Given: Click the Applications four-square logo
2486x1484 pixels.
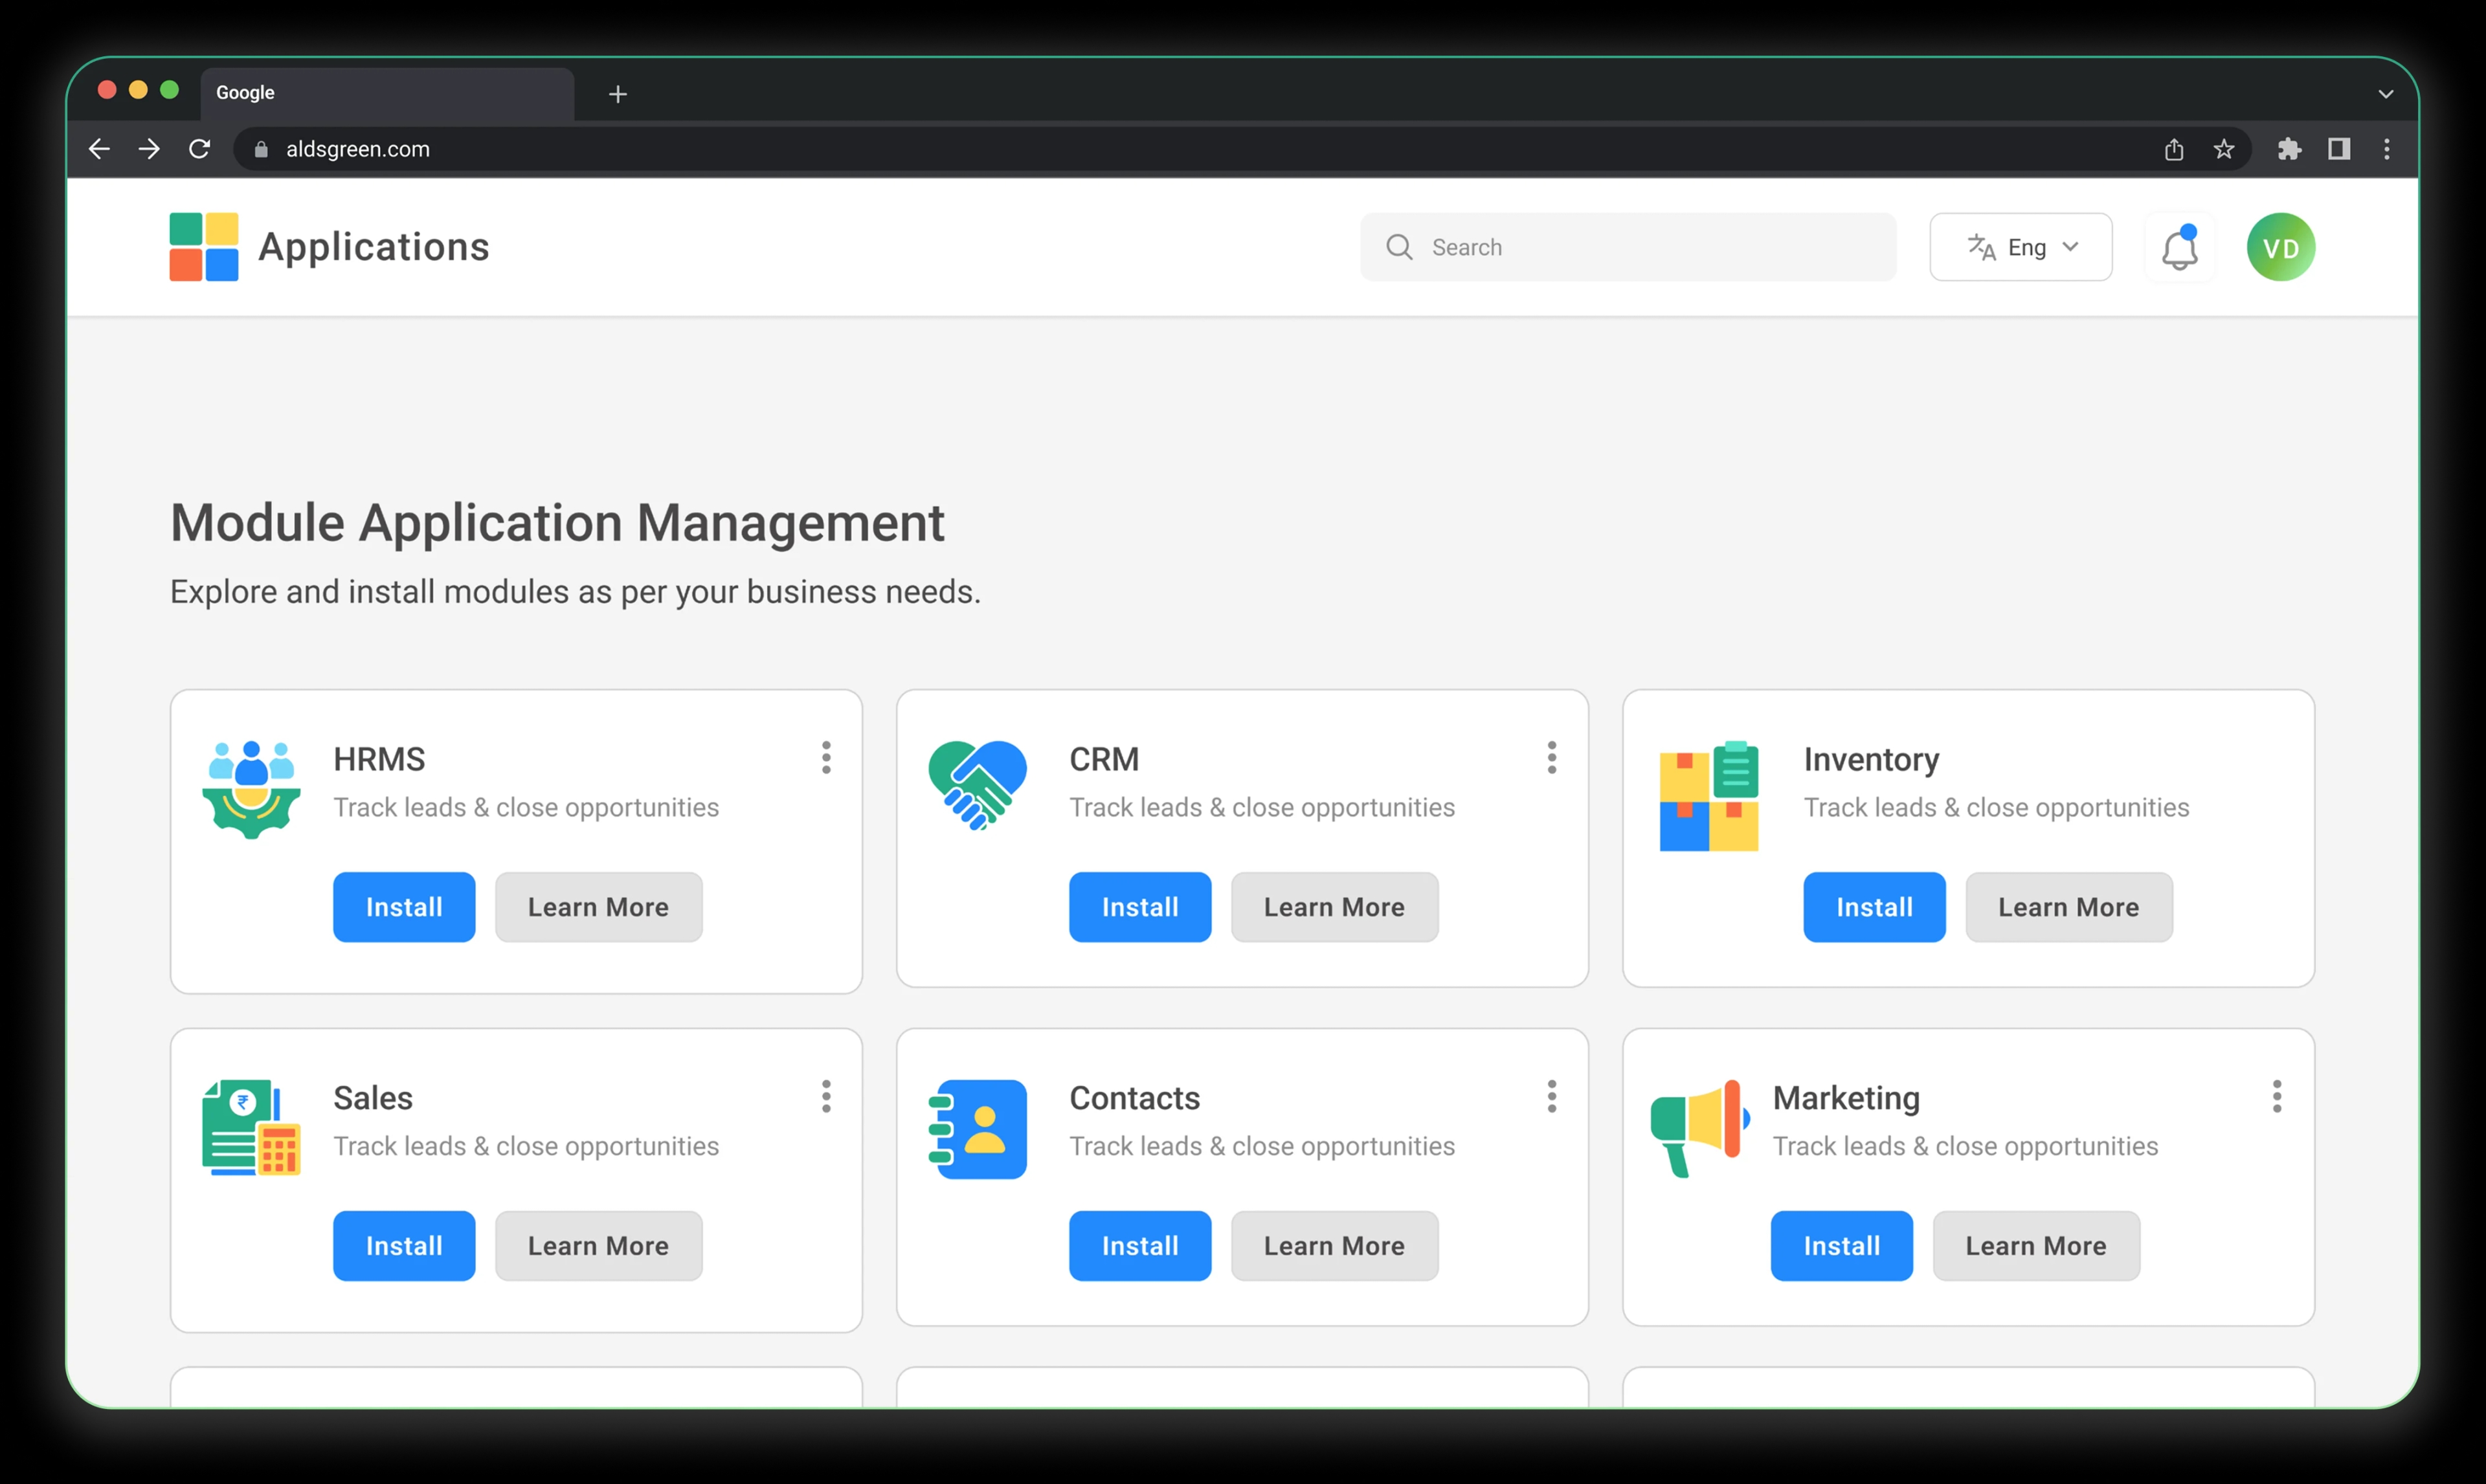Looking at the screenshot, I should (204, 247).
